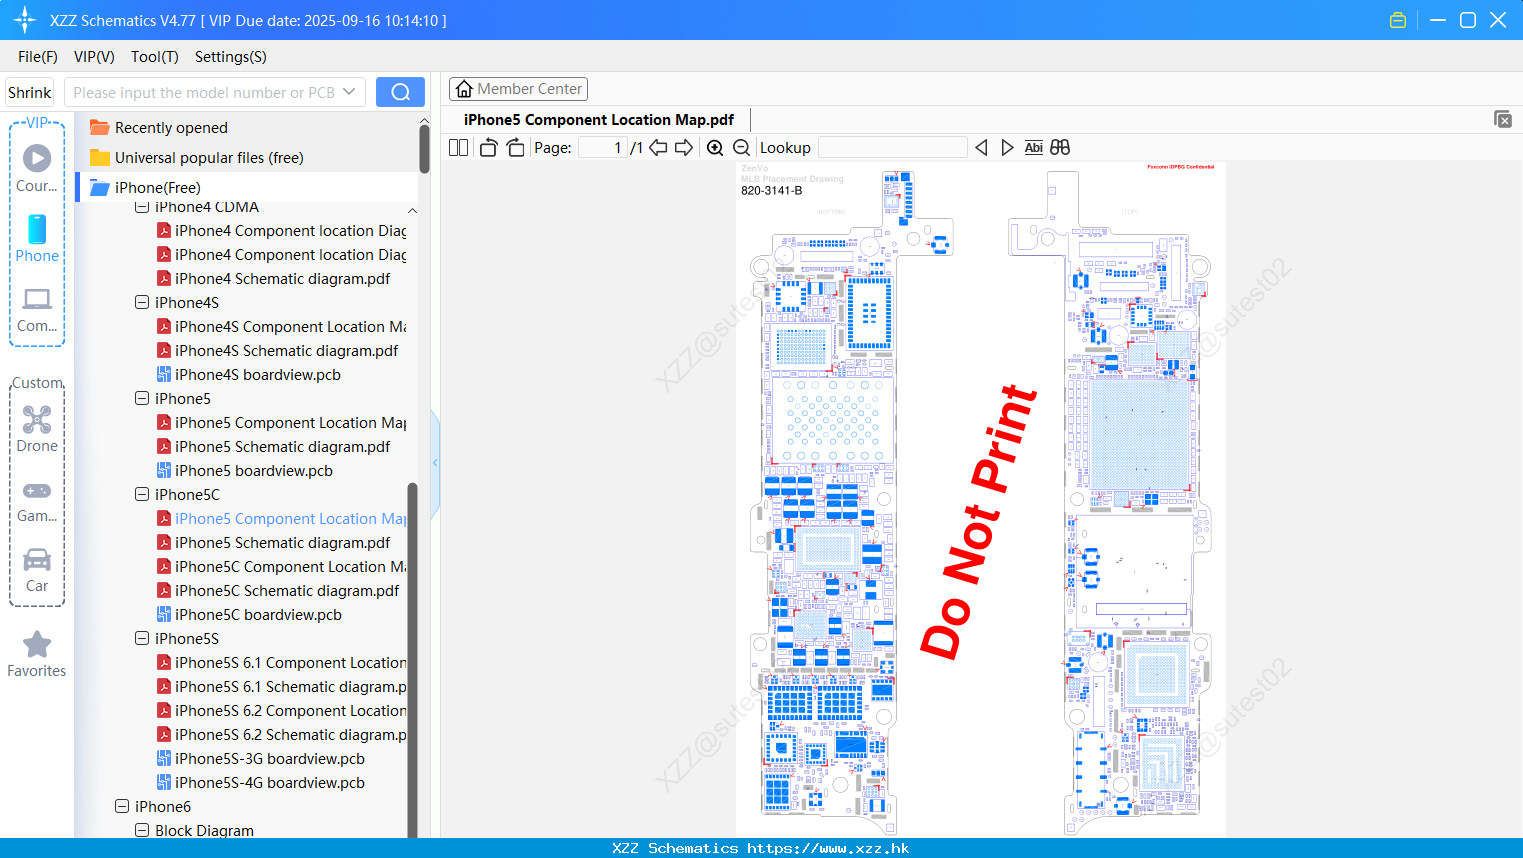Click the outer tree scrollbar up arrow
The width and height of the screenshot is (1523, 858).
click(424, 120)
